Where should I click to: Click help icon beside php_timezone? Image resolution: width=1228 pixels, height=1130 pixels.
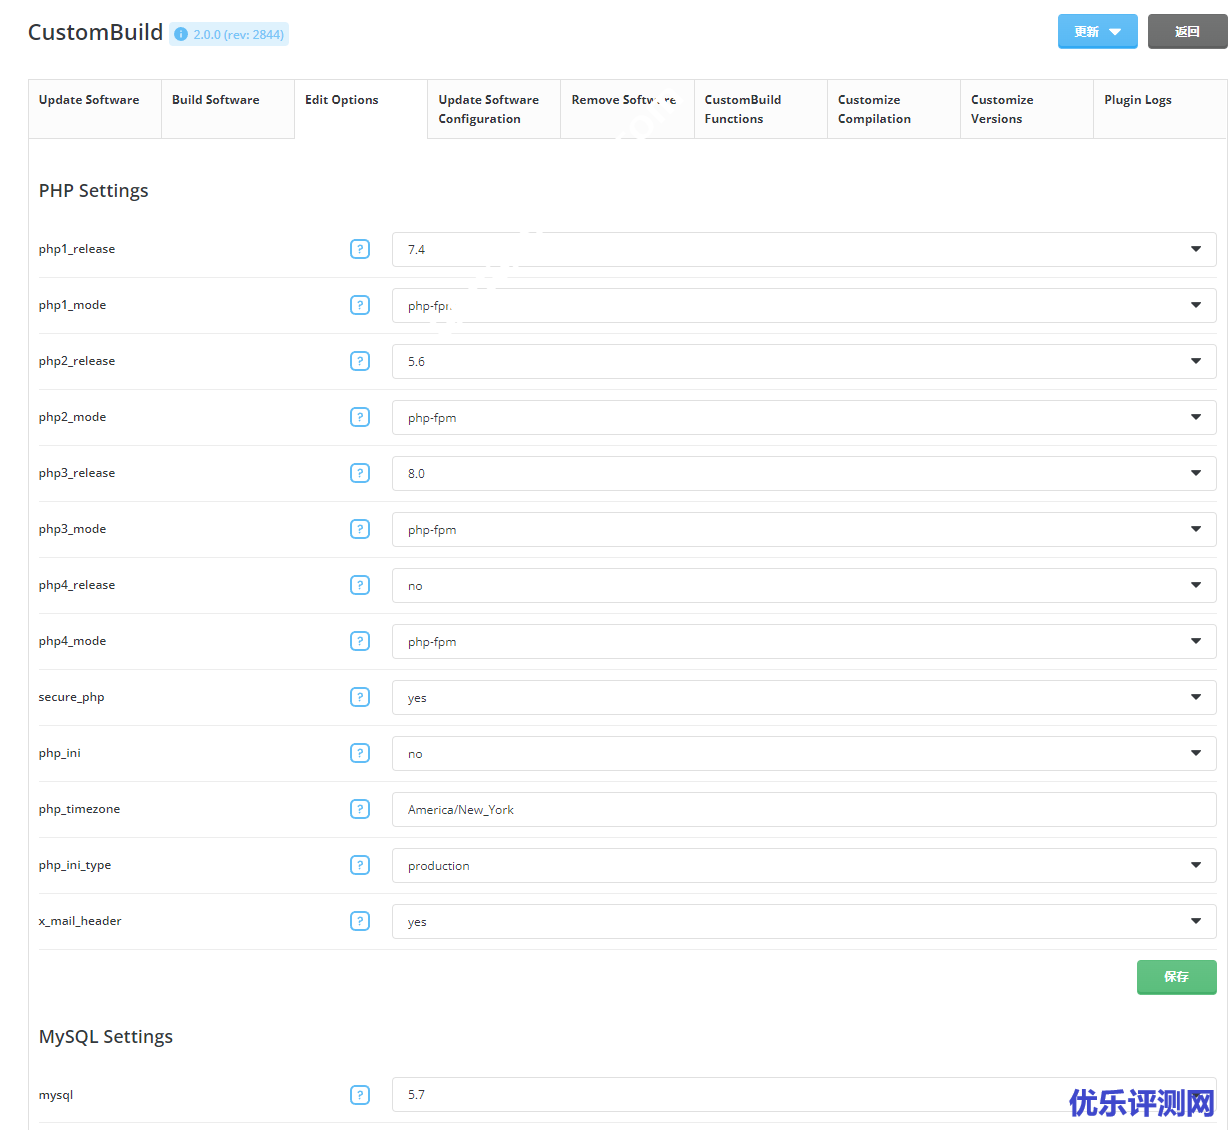pyautogui.click(x=360, y=809)
